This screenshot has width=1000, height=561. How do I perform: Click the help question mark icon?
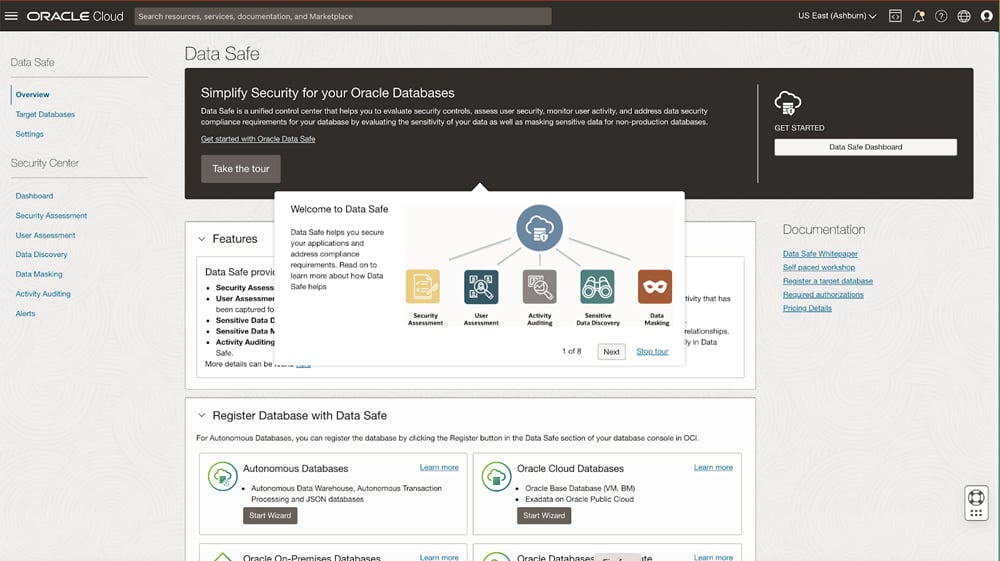(941, 16)
